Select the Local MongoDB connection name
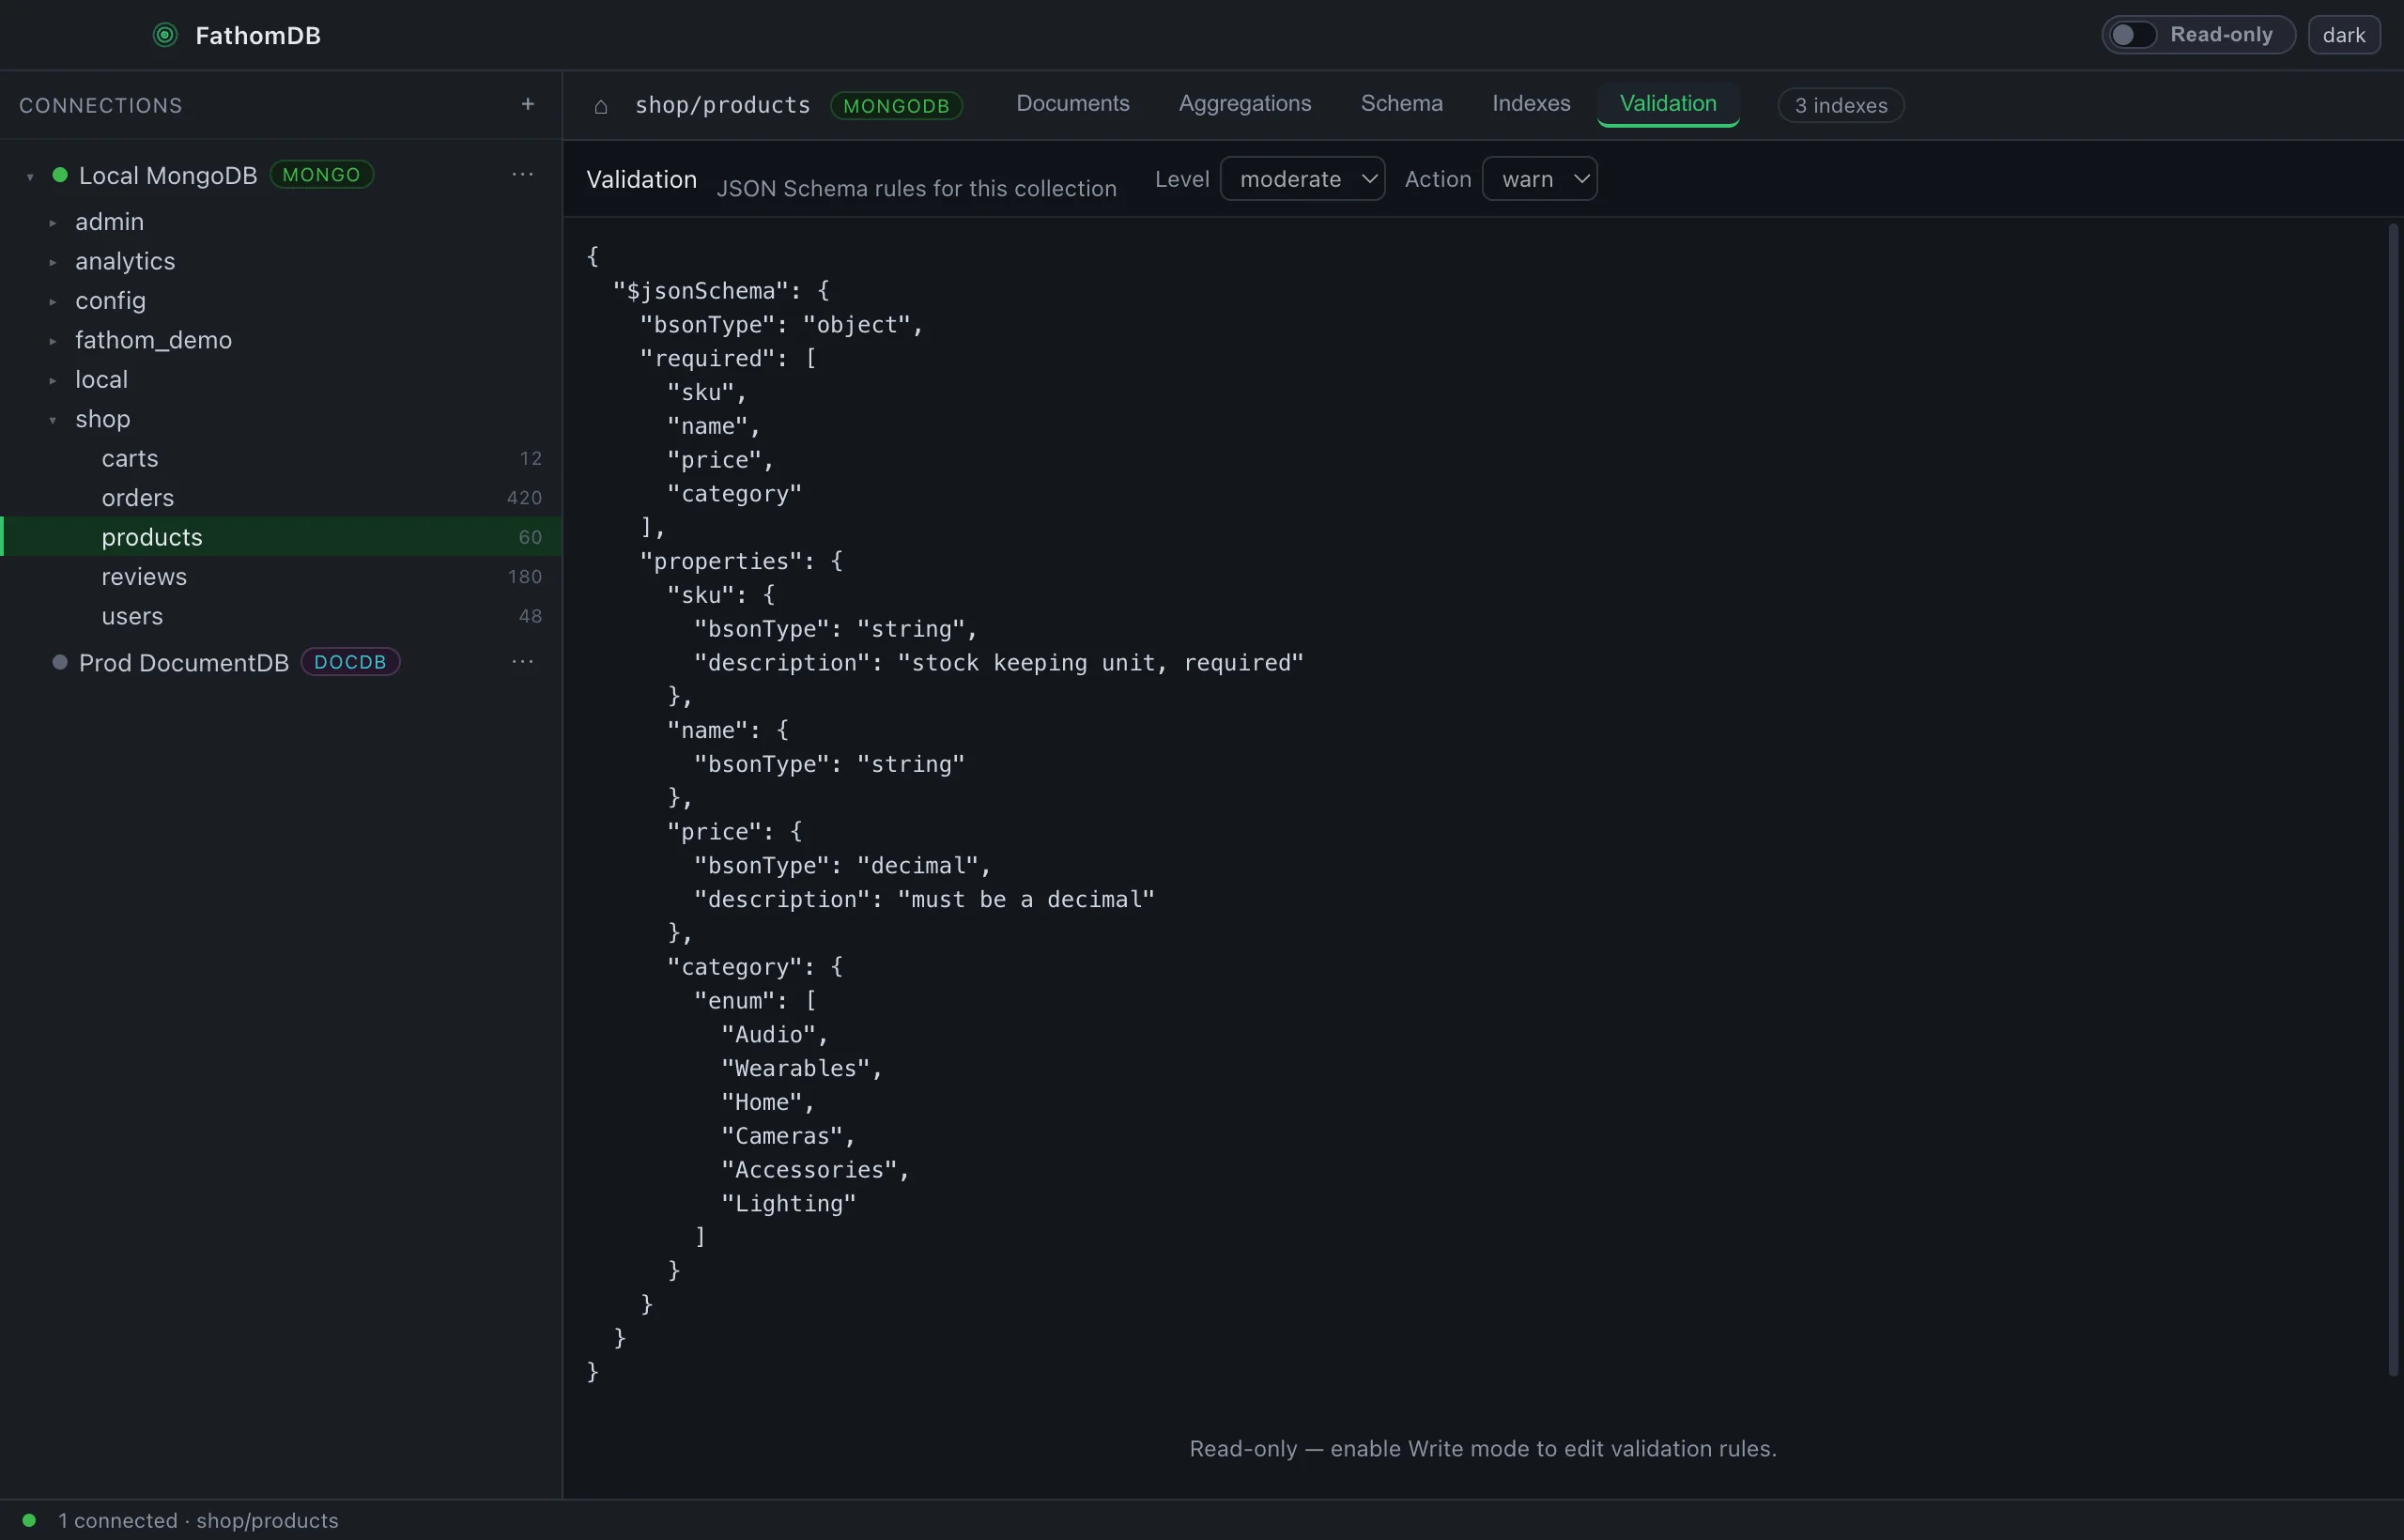 (168, 176)
